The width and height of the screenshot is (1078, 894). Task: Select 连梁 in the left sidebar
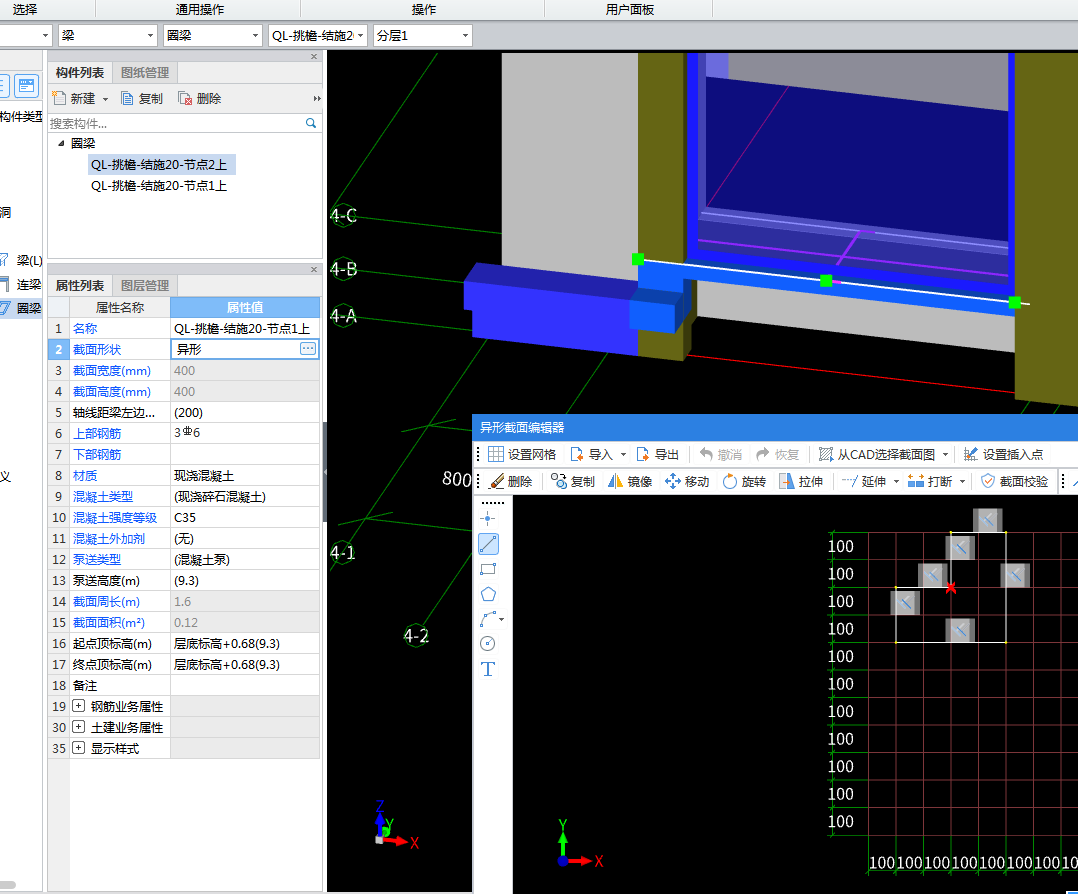coord(22,284)
